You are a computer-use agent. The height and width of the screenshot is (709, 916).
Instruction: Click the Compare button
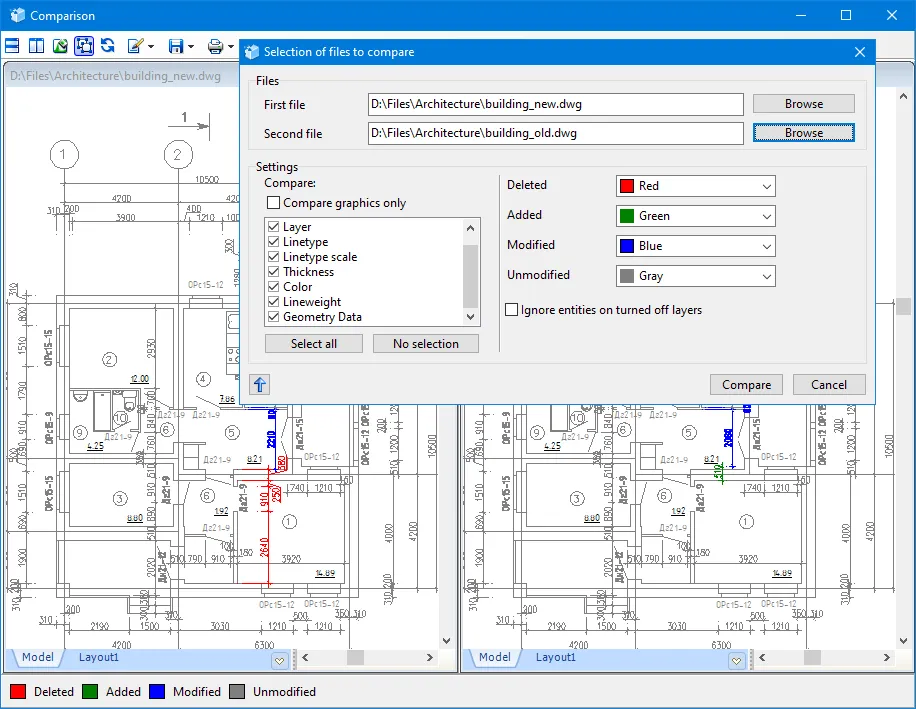(x=746, y=384)
